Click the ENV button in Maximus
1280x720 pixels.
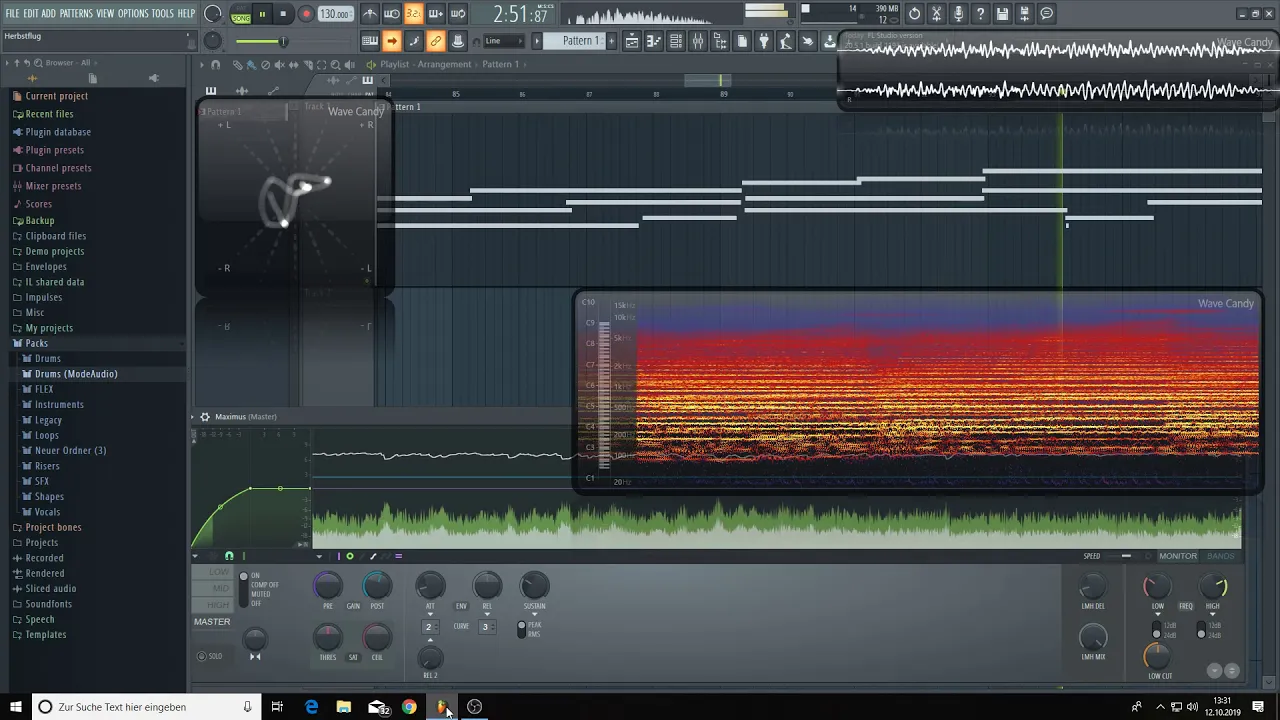coord(461,606)
